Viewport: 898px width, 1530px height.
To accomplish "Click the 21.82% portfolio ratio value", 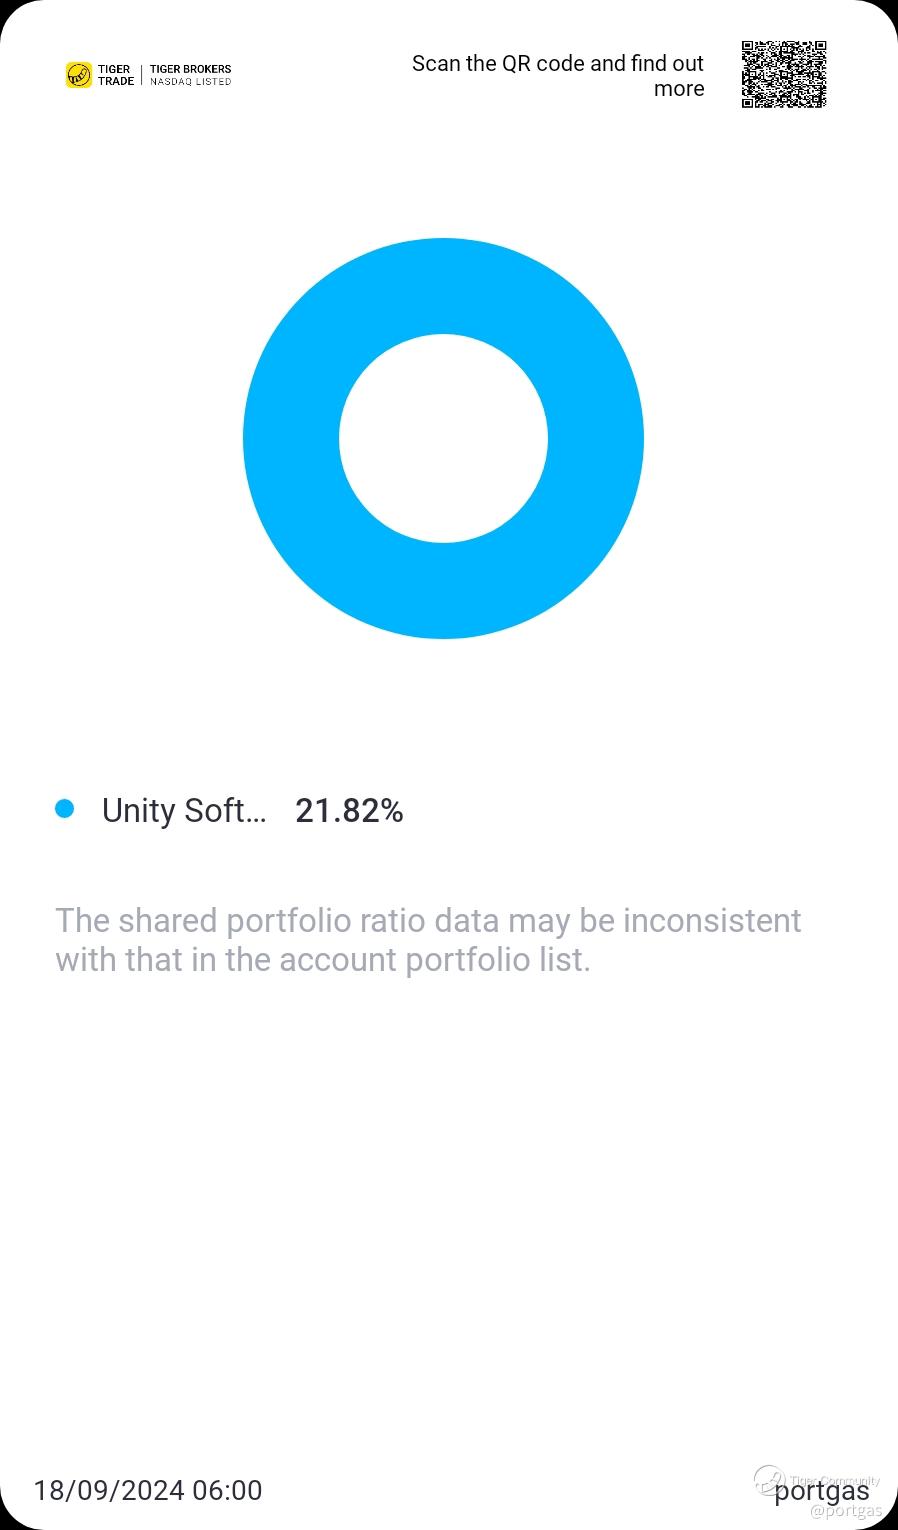I will tap(349, 810).
